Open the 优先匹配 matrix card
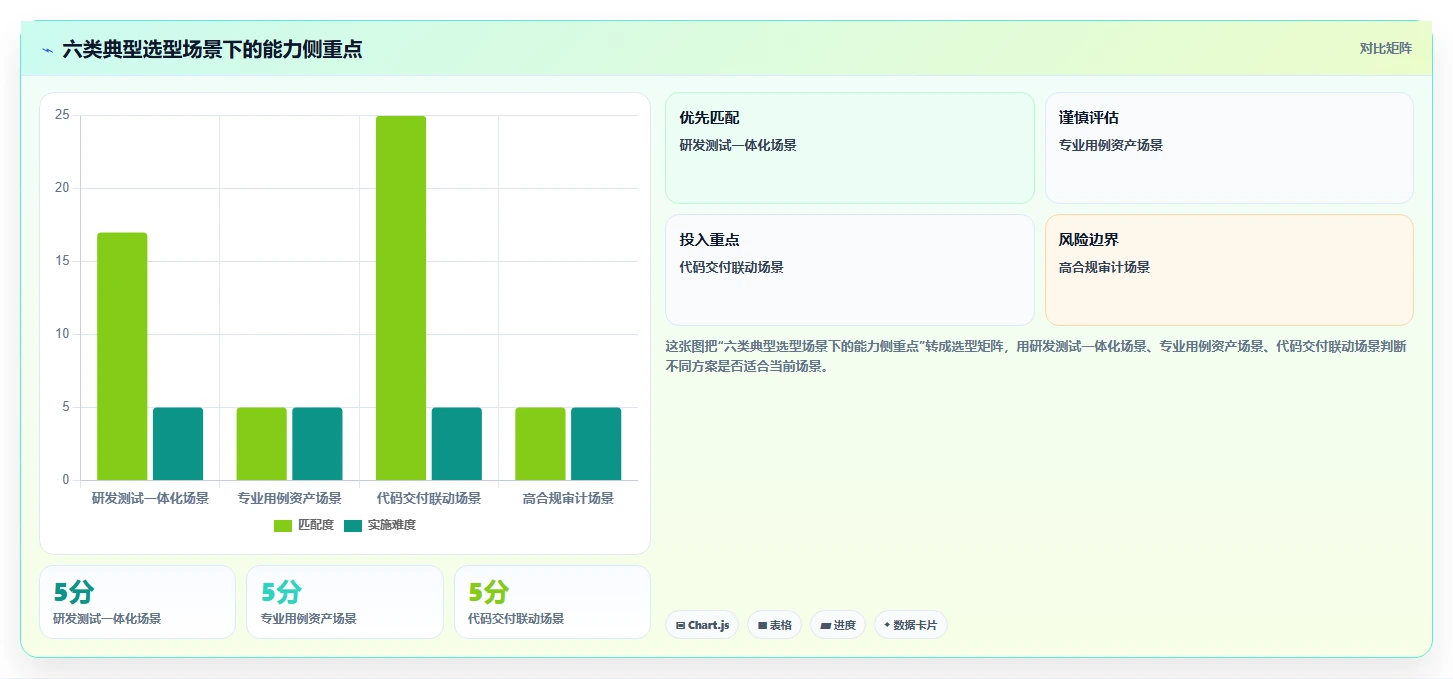Viewport: 1453px width, 679px height. pos(850,148)
